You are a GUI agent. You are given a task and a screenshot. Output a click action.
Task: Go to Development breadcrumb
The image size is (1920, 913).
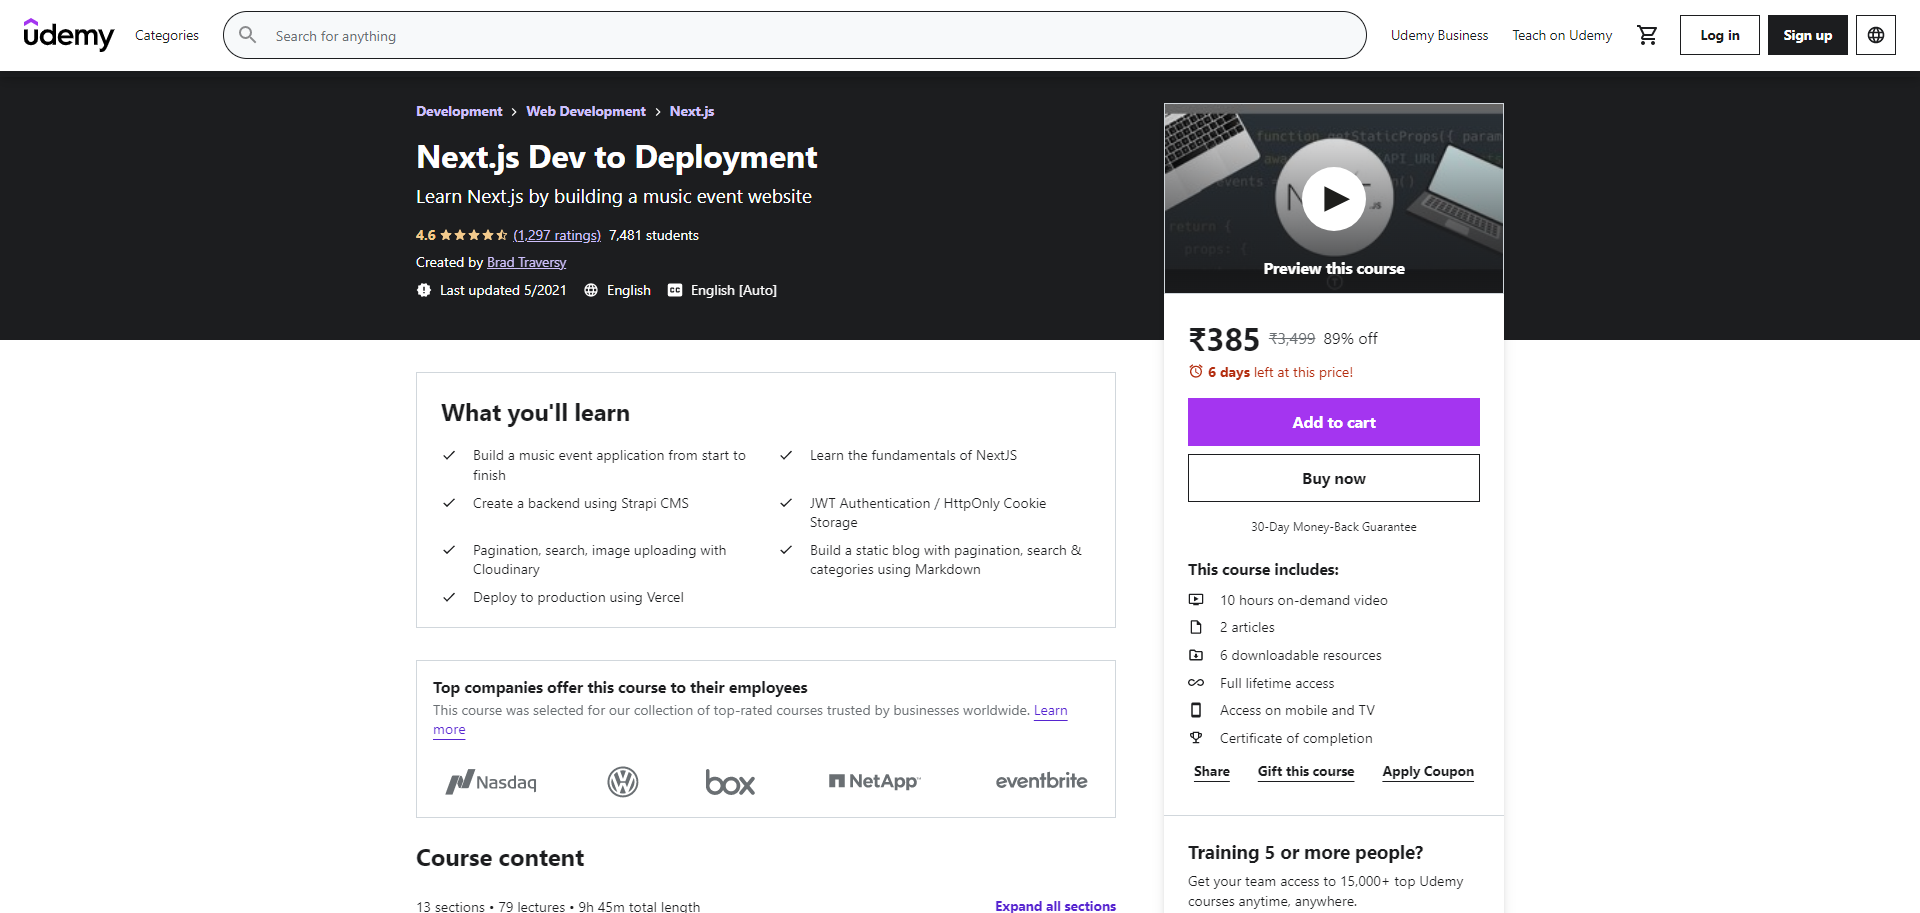tap(459, 111)
